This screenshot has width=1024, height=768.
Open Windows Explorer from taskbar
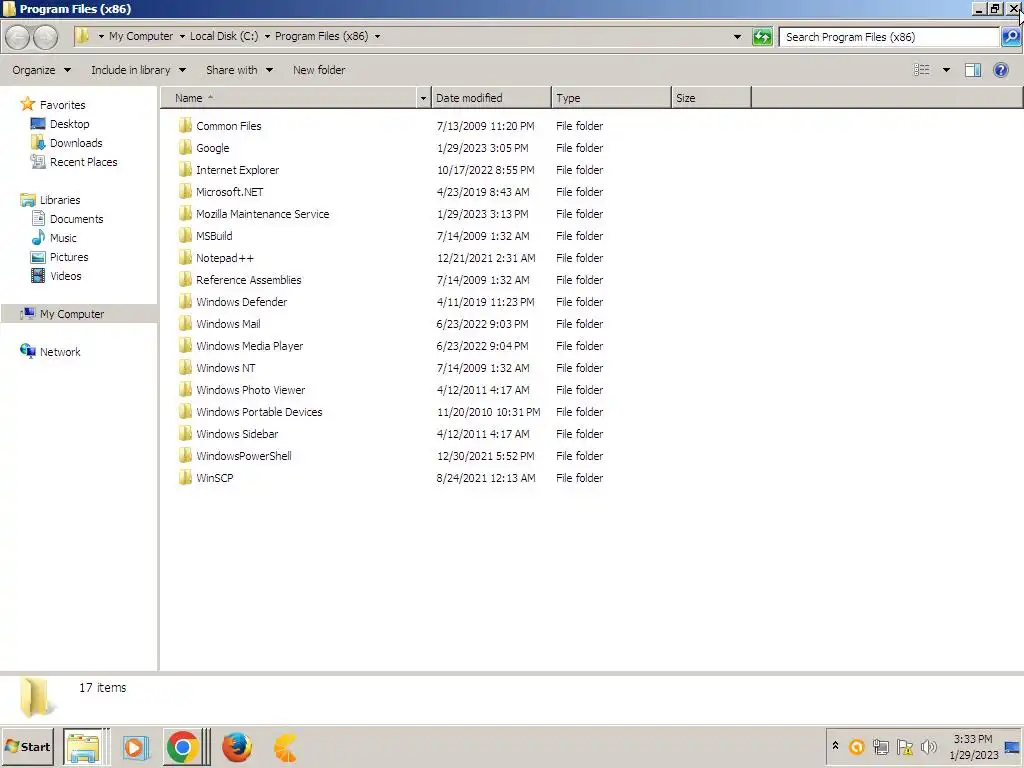(83, 747)
